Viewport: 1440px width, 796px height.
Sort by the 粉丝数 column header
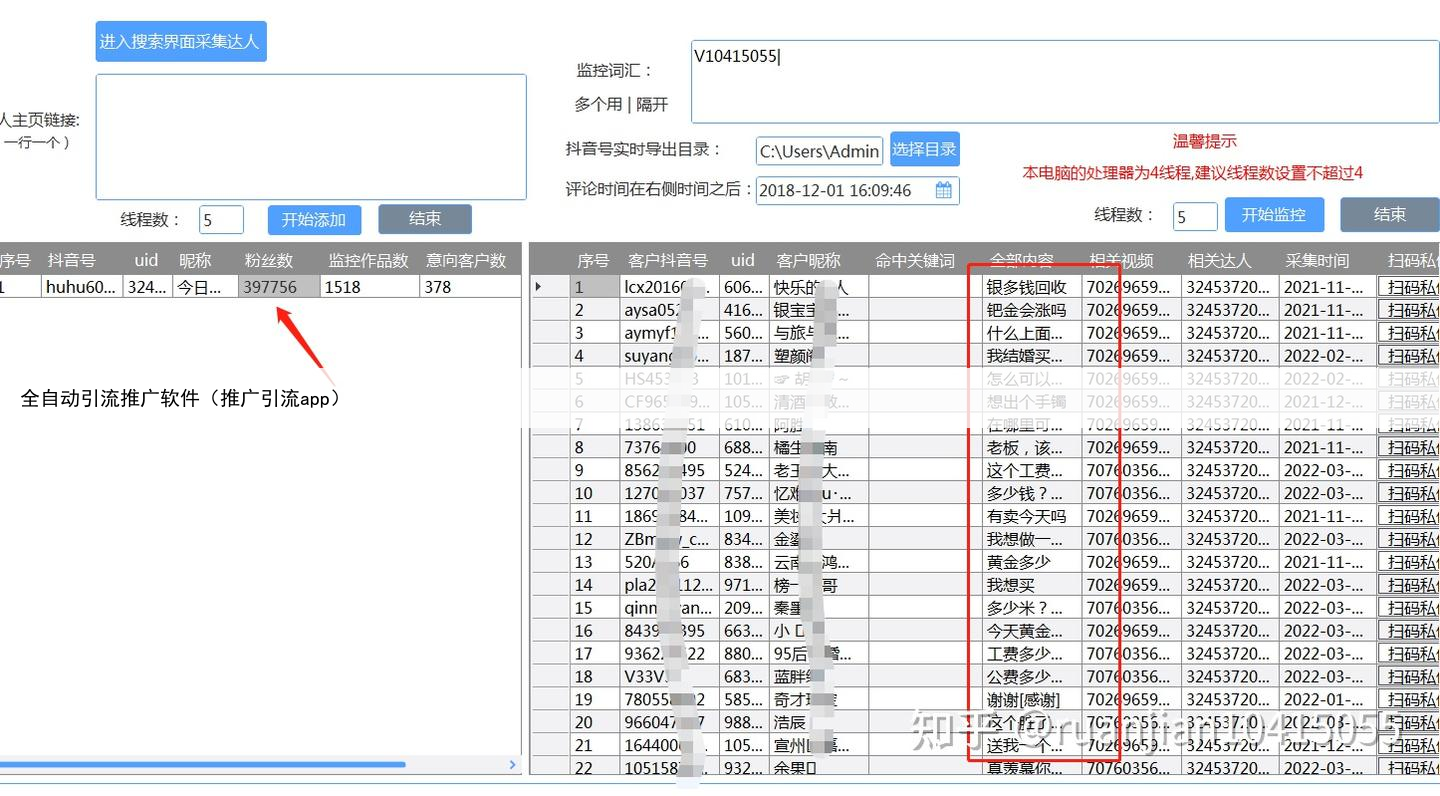click(x=269, y=260)
